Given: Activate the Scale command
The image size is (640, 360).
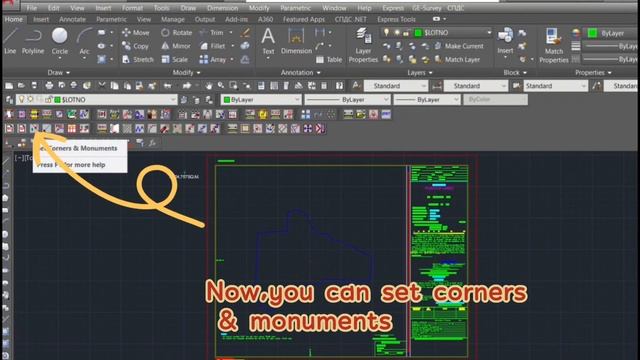Looking at the screenshot, I should [175, 60].
